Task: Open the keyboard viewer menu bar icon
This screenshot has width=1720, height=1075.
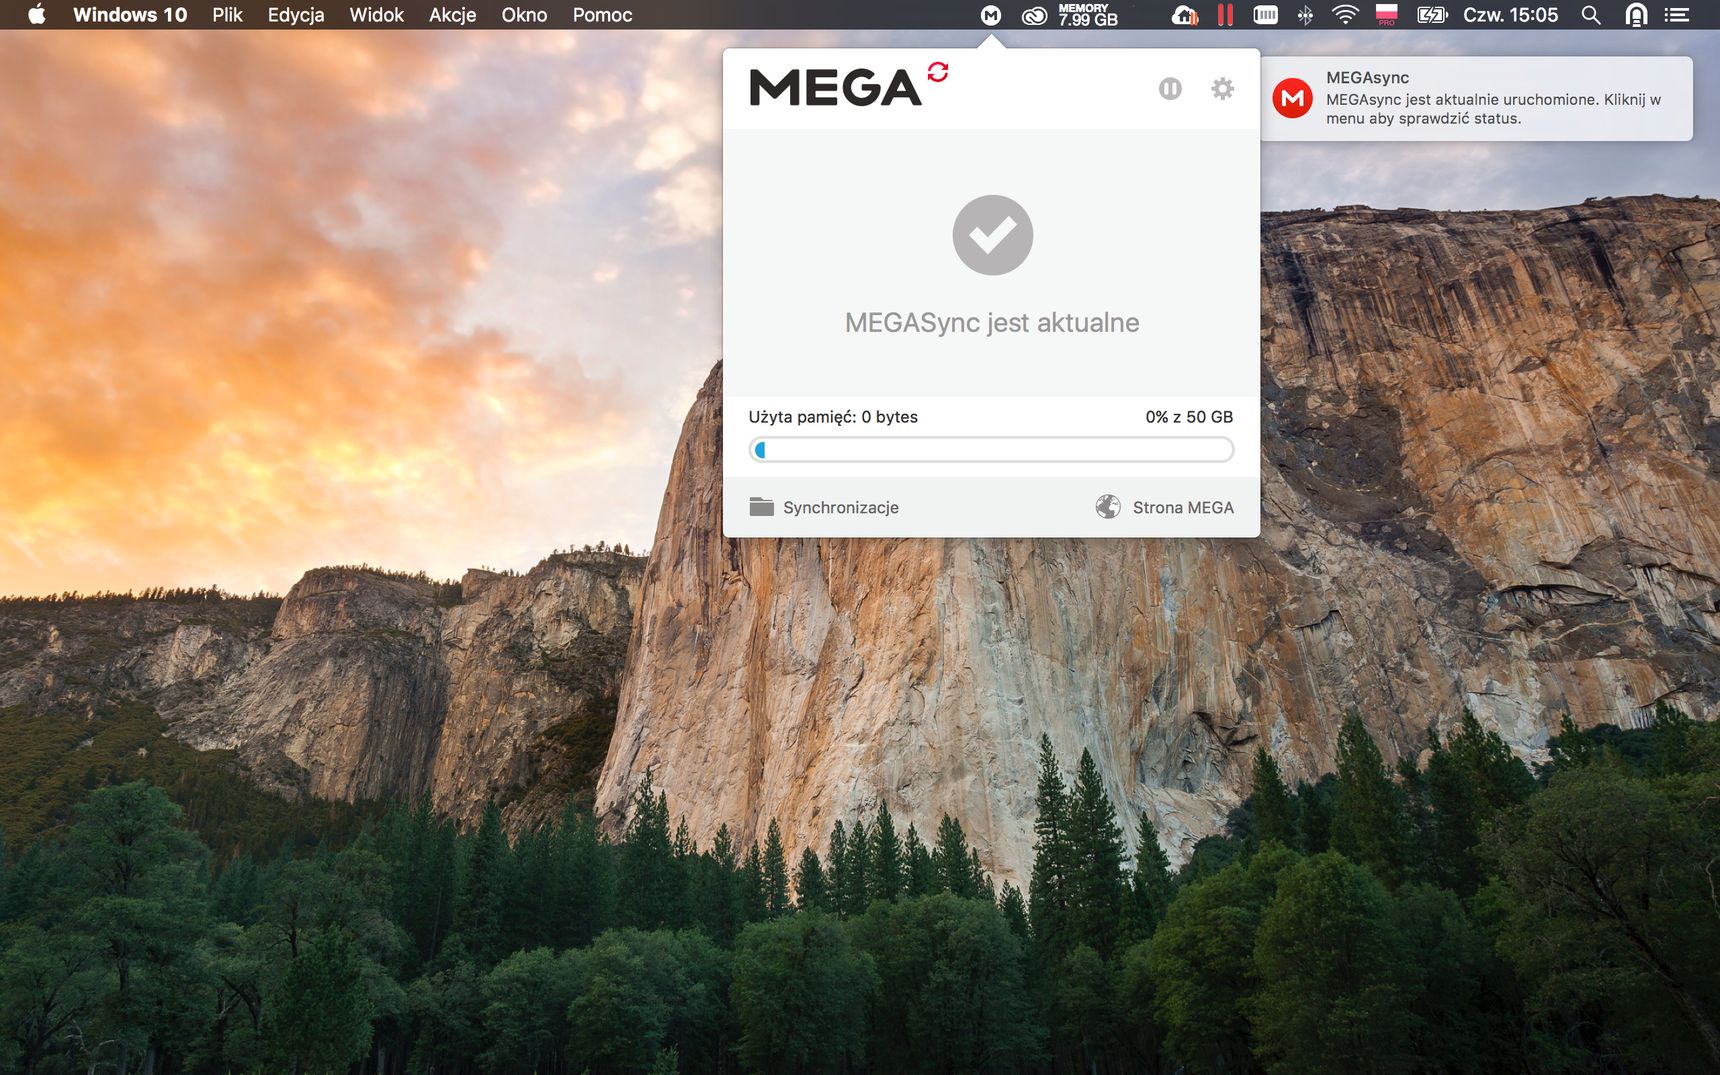Action: 1266,15
